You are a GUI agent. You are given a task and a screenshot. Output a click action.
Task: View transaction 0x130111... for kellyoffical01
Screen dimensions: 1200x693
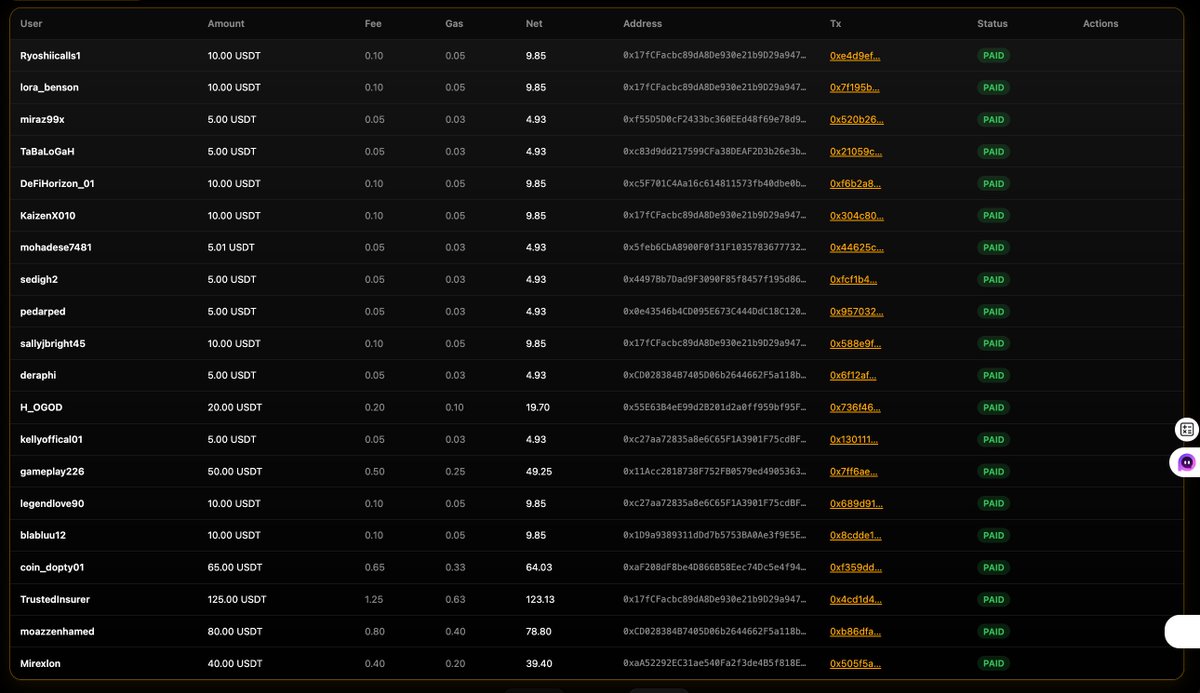click(854, 440)
